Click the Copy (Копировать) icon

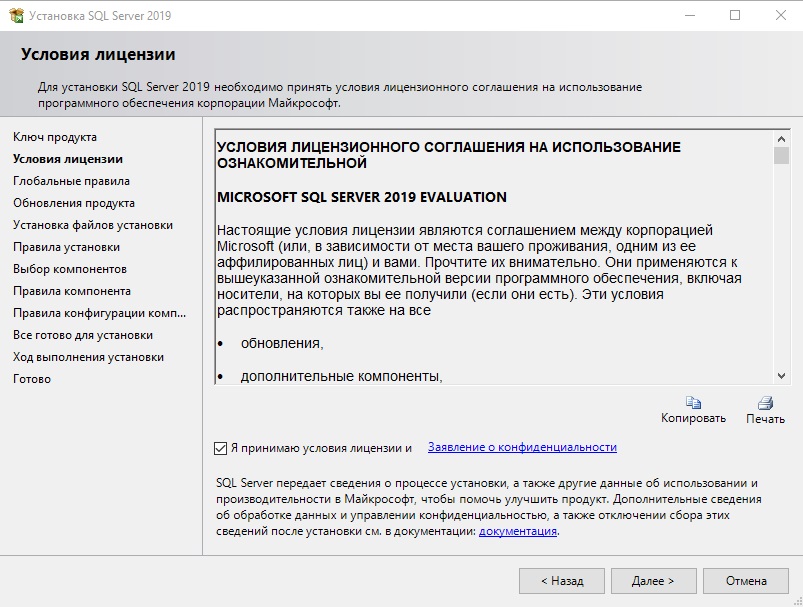pyautogui.click(x=693, y=403)
